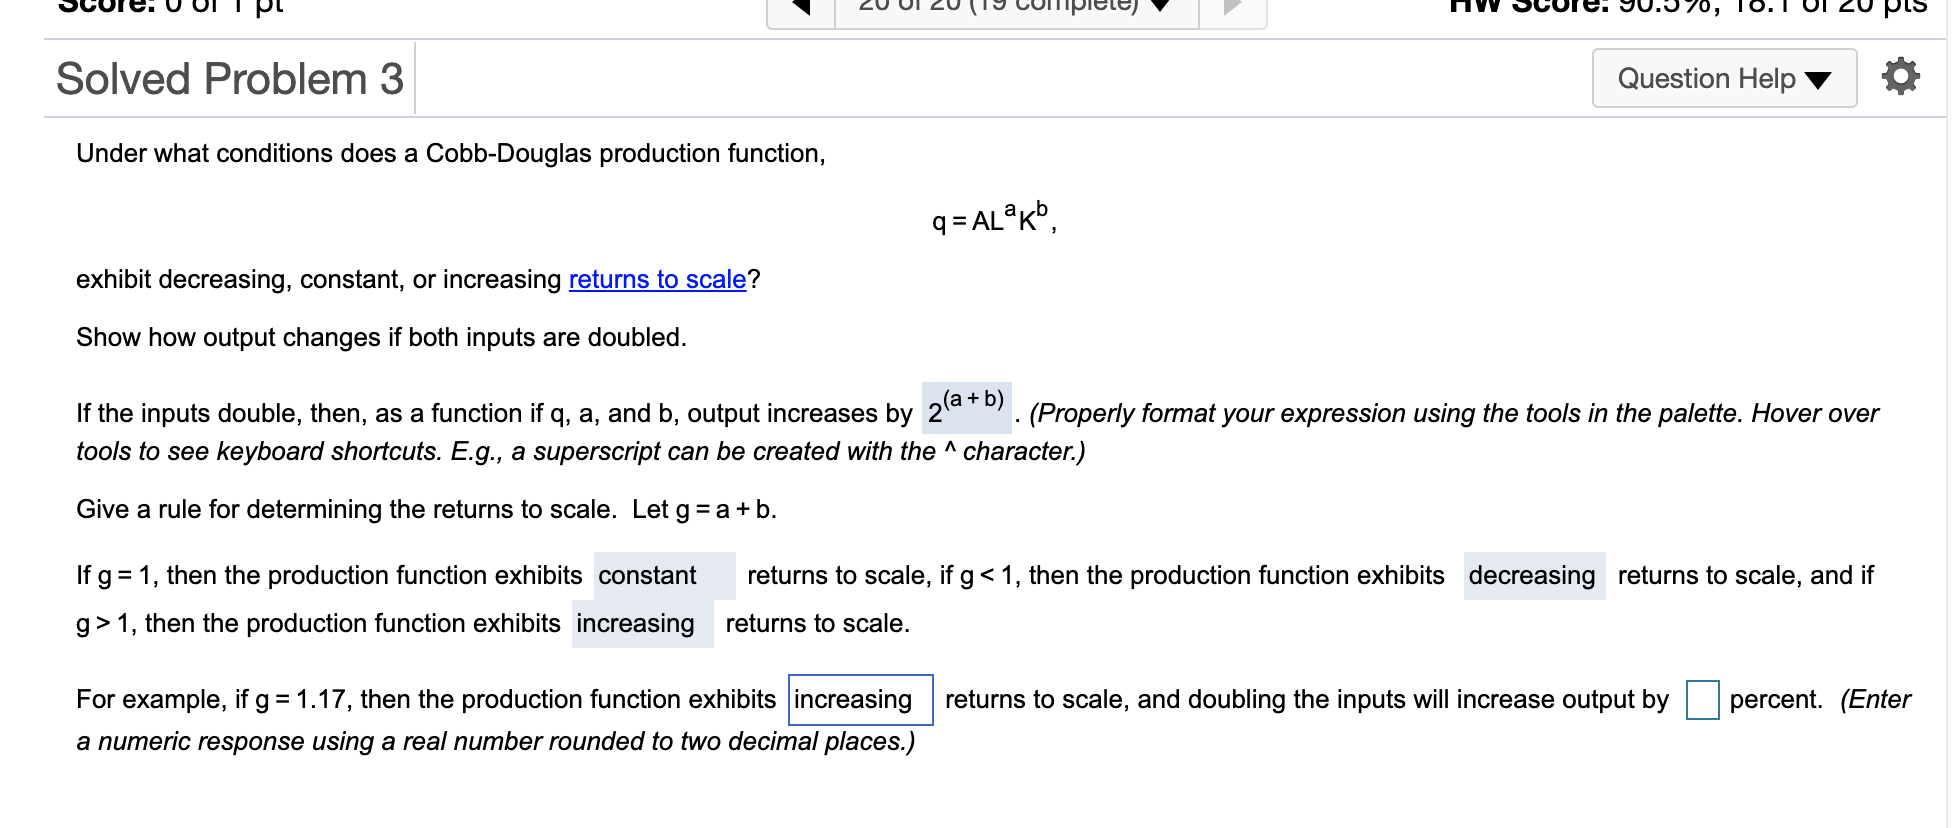Click the formula q = AL^a K^b
1952x828 pixels.
tap(994, 217)
